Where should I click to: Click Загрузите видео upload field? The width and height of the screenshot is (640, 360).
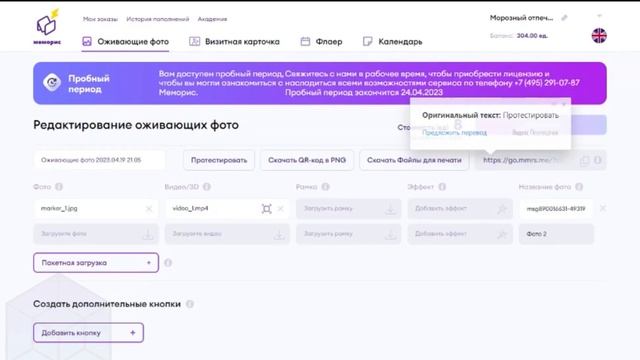pos(227,234)
